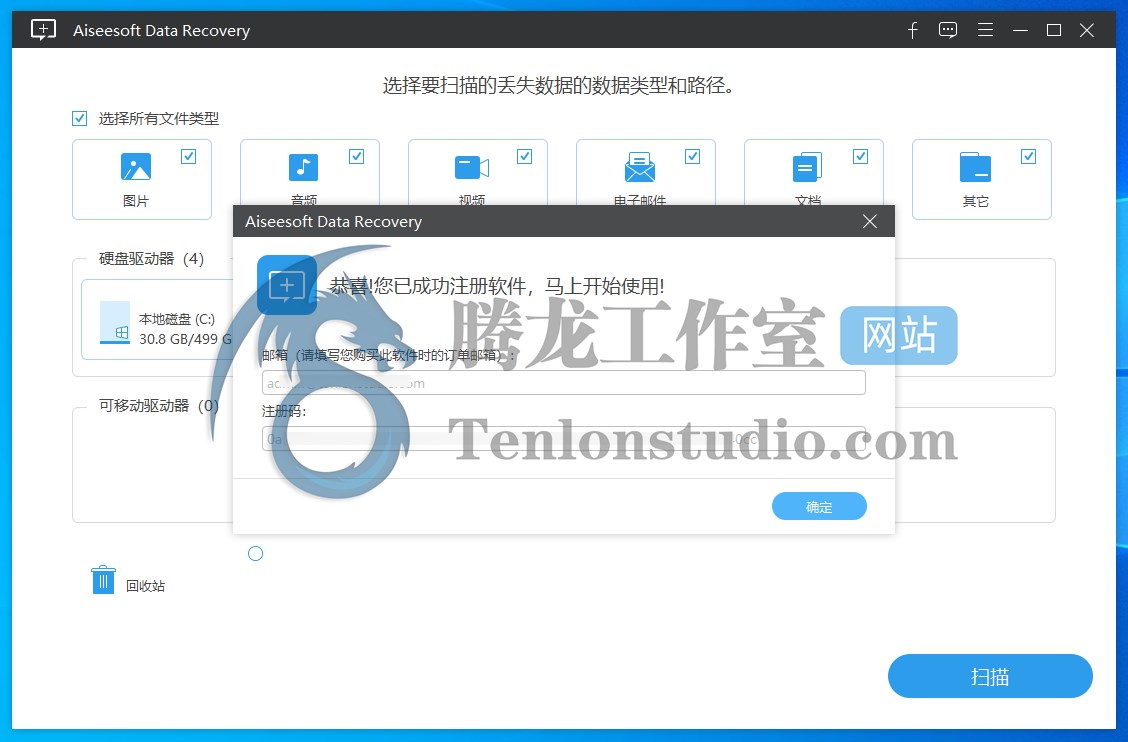Screen dimensions: 1128x742
Task: Select the local disk (C:) drive icon
Action: click(x=115, y=322)
